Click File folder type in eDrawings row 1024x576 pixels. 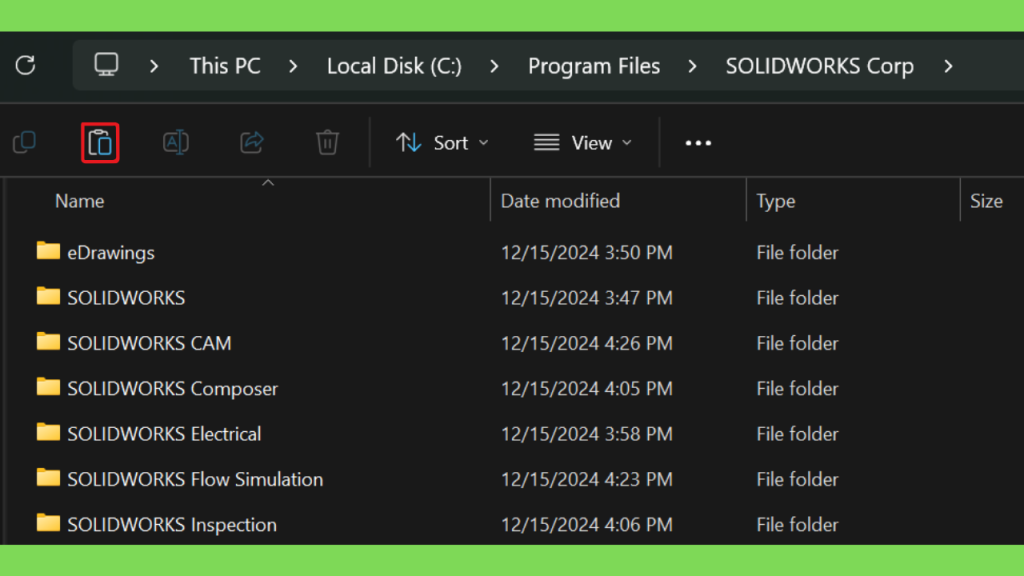(797, 253)
